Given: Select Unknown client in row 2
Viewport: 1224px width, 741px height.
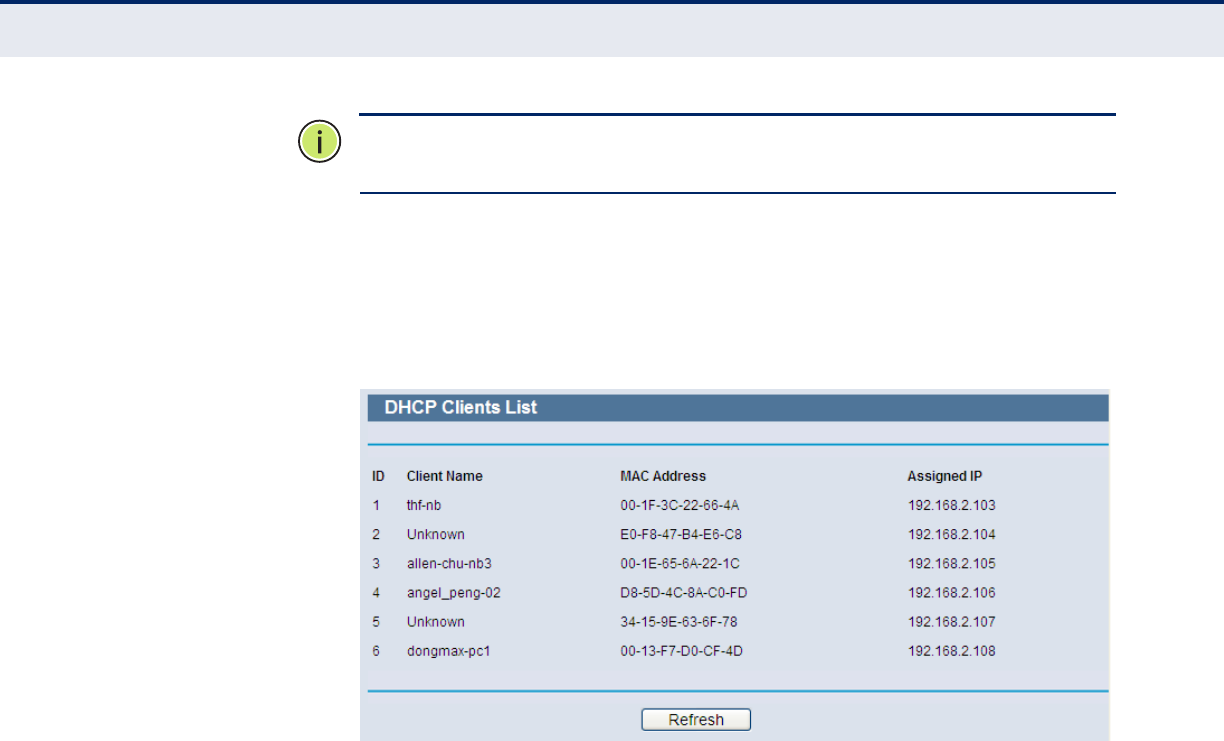Looking at the screenshot, I should click(x=435, y=534).
